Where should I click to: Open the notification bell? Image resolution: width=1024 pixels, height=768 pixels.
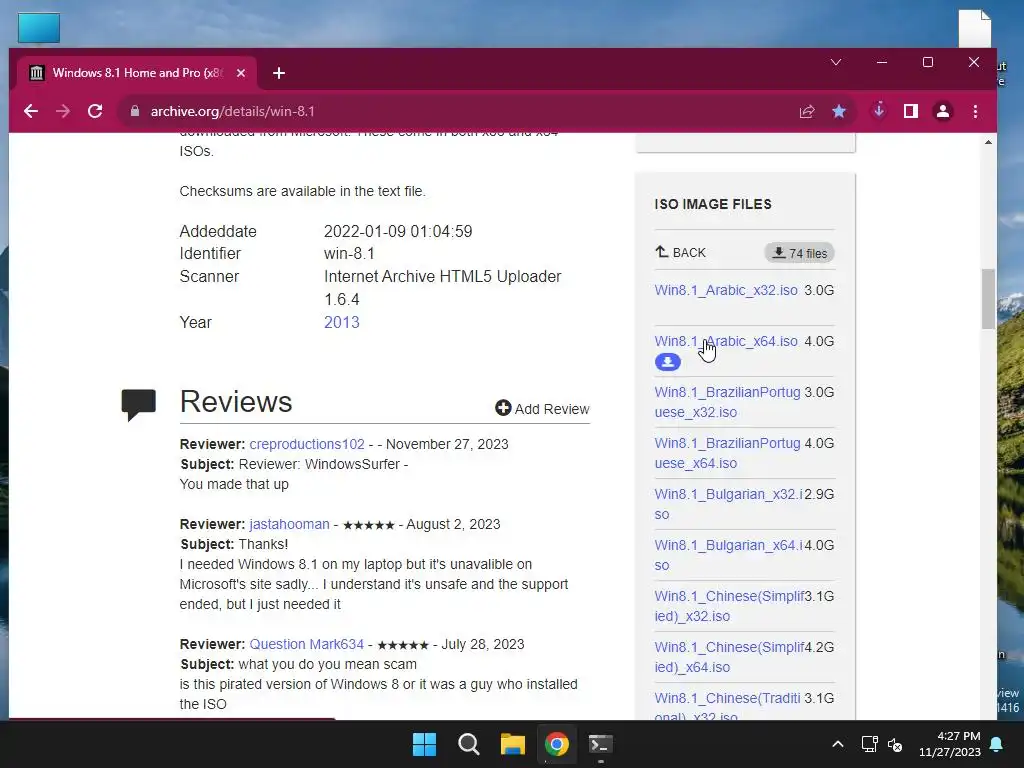997,744
